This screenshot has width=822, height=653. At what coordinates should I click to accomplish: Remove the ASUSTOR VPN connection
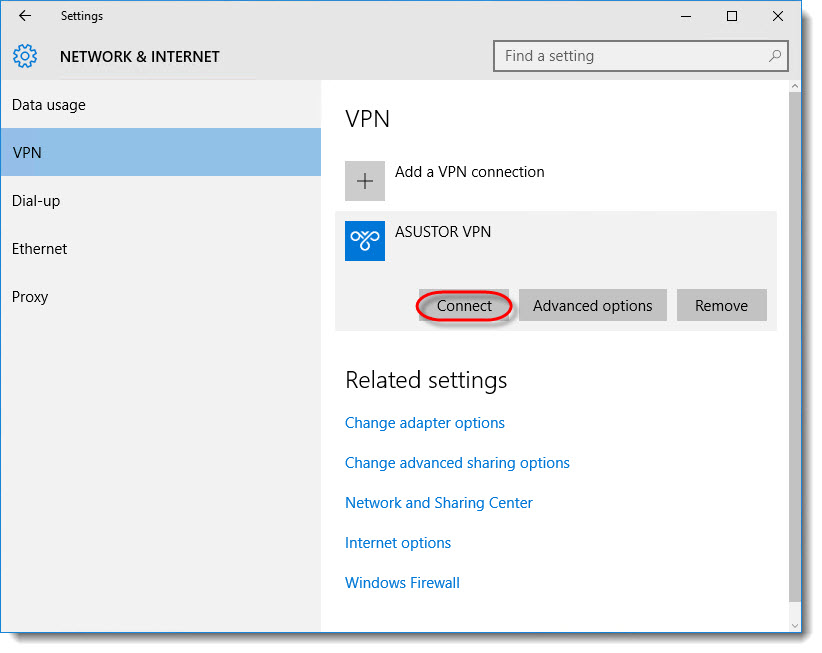(x=721, y=306)
